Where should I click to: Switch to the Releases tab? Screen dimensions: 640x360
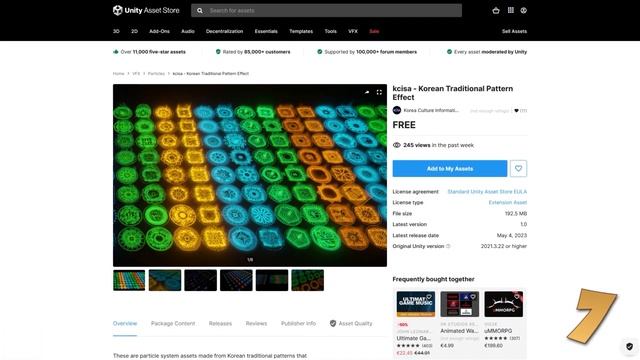pyautogui.click(x=220, y=323)
